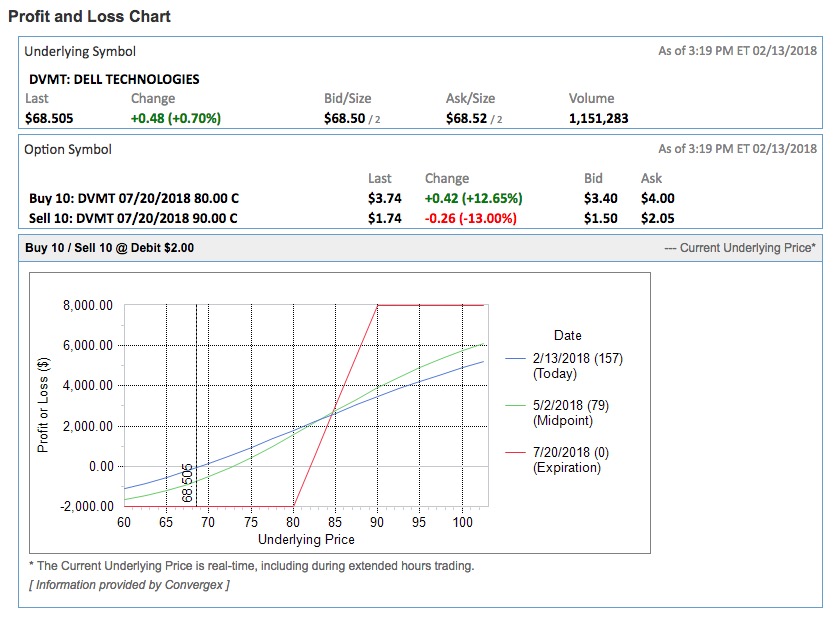Screen dimensions: 835x624
Task: Click the x-axis label 60
Action: tap(124, 522)
